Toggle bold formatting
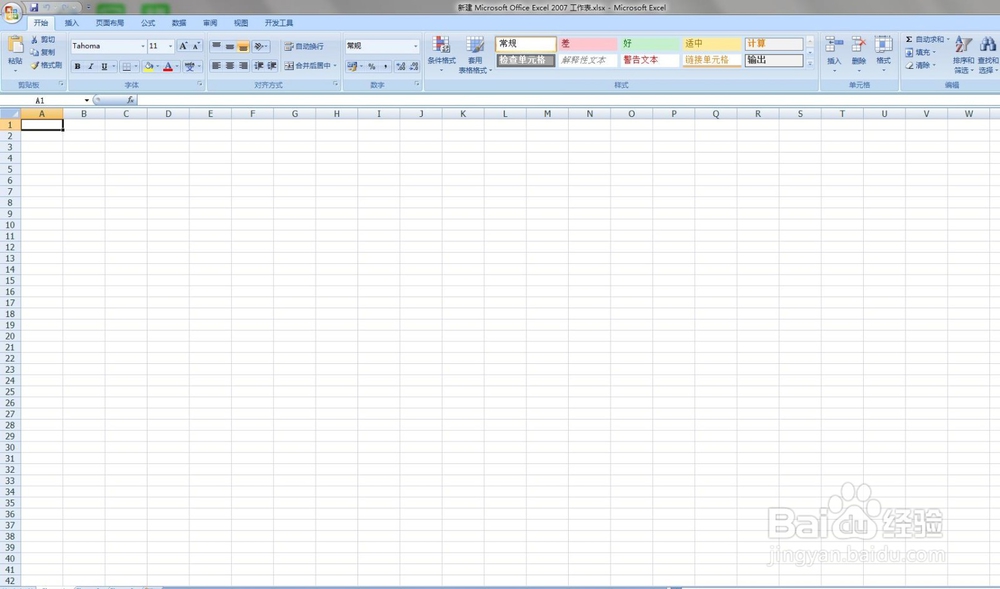 pos(77,66)
